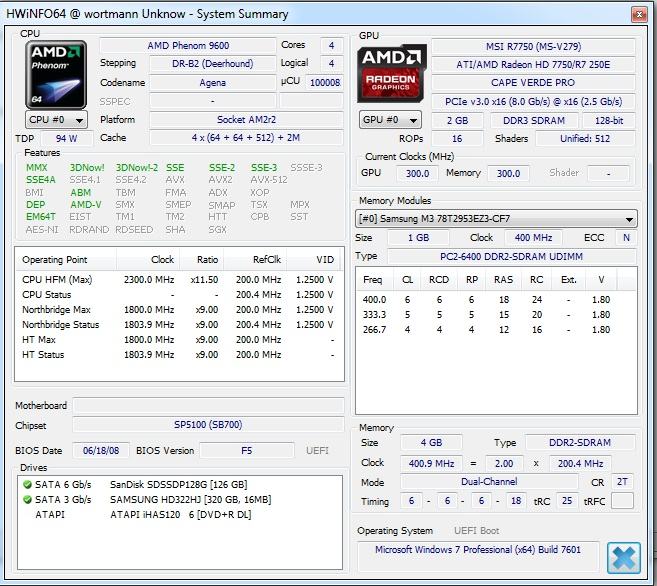Click the UEFI Boot label
Image resolution: width=657 pixels, height=586 pixels.
[x=476, y=531]
